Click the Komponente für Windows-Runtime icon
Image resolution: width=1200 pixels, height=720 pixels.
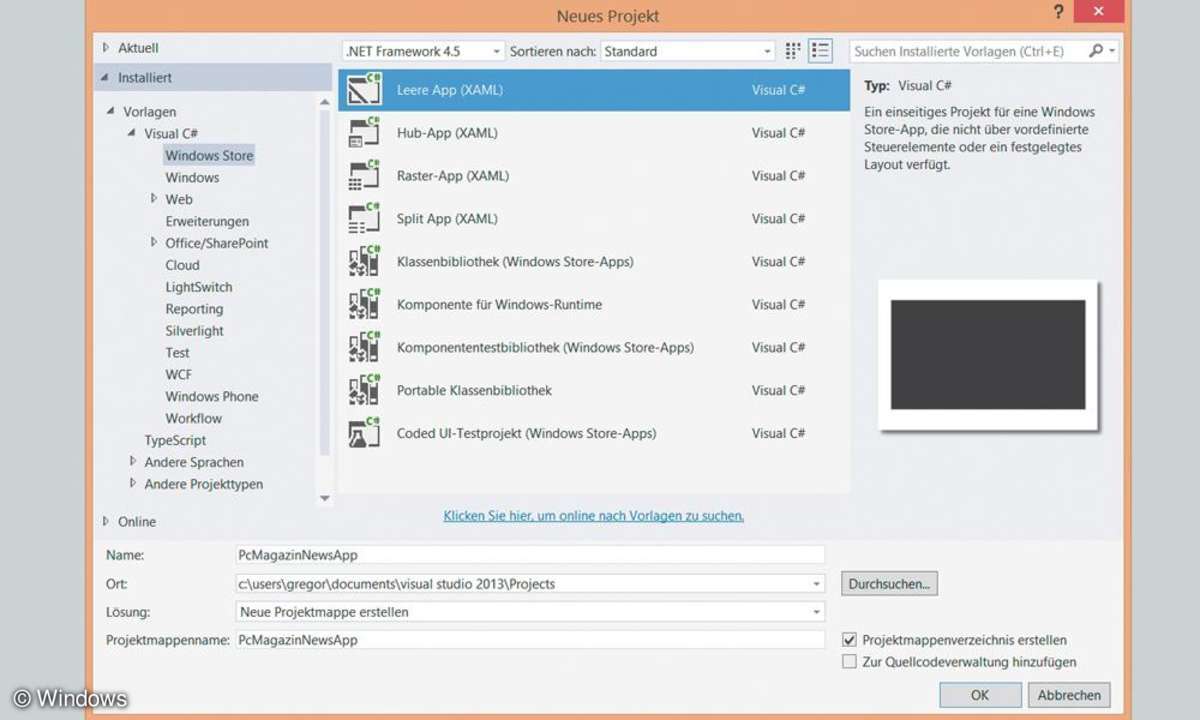coord(364,304)
